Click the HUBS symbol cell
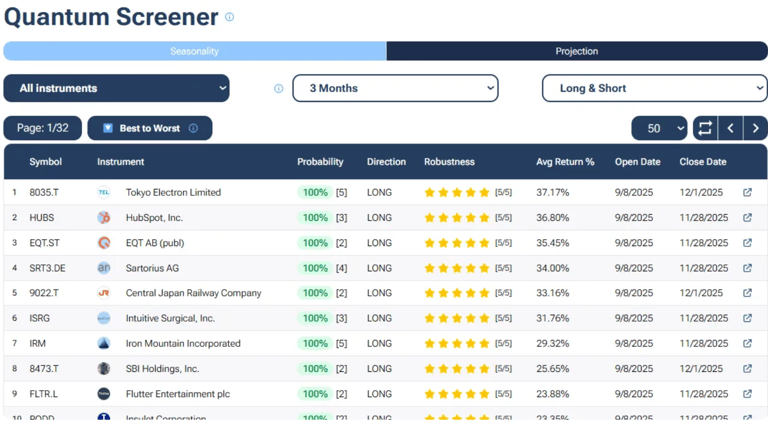This screenshot has height=428, width=768. click(42, 217)
